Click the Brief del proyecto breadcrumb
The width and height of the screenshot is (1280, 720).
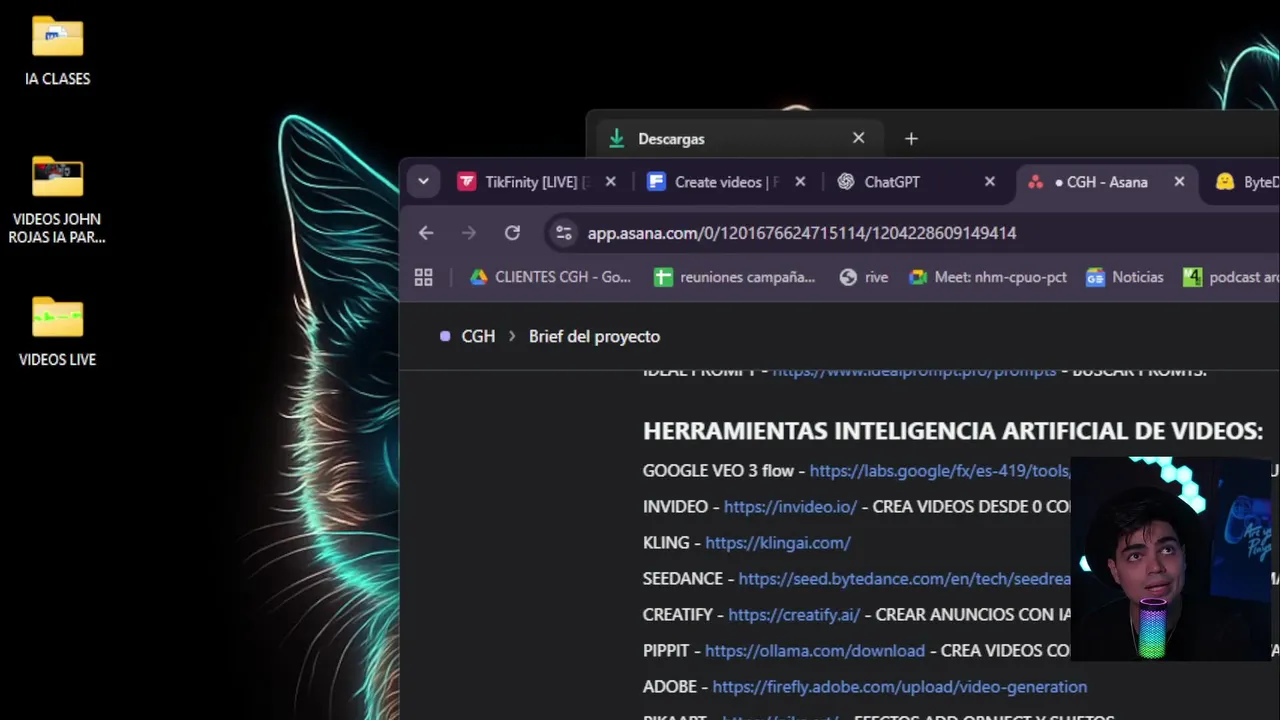click(x=594, y=336)
